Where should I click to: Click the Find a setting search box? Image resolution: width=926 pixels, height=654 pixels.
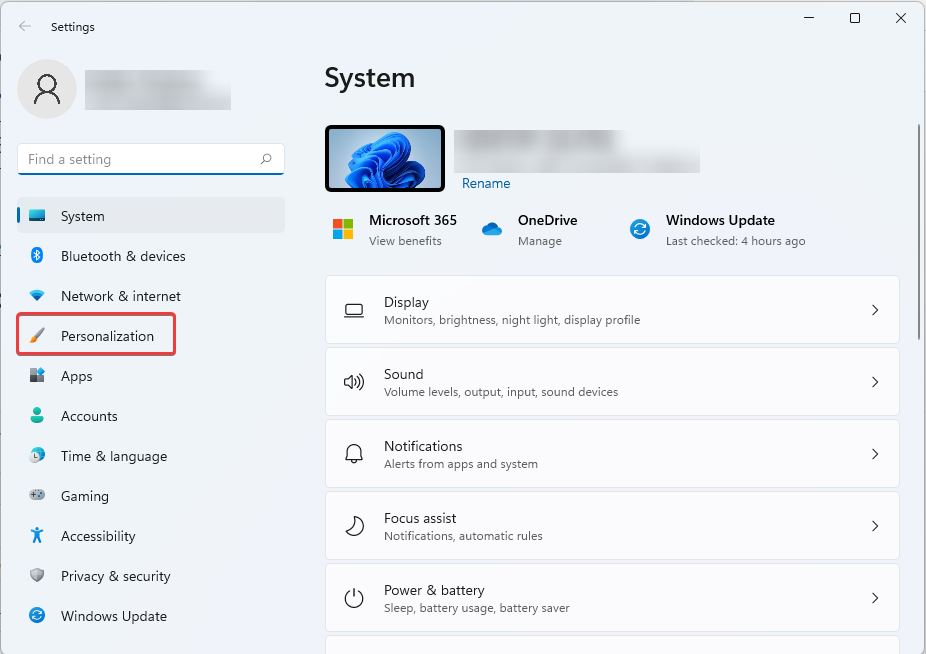click(150, 159)
